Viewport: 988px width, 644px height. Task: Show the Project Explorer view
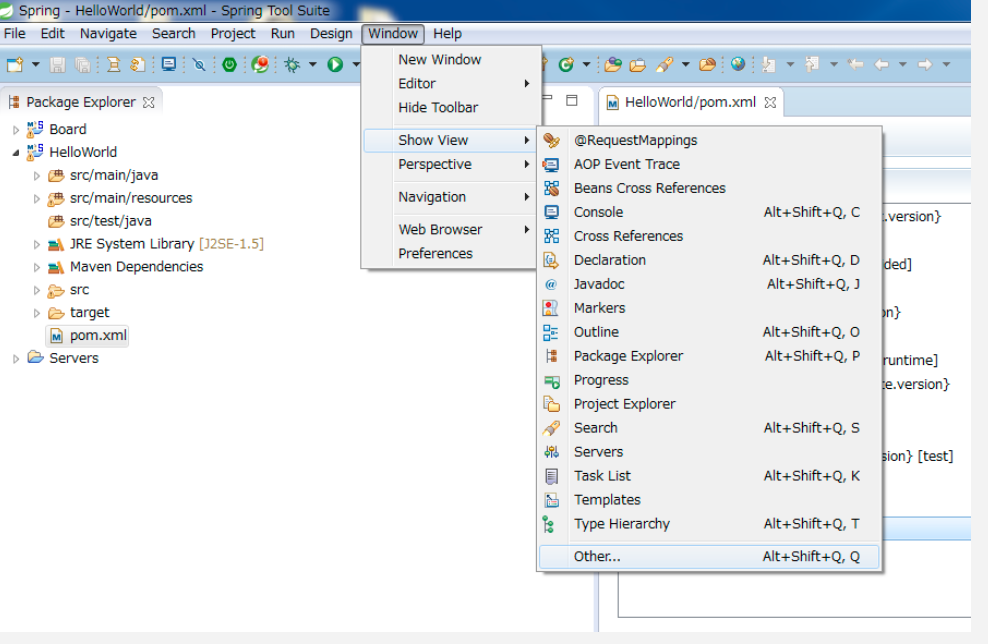709,403
